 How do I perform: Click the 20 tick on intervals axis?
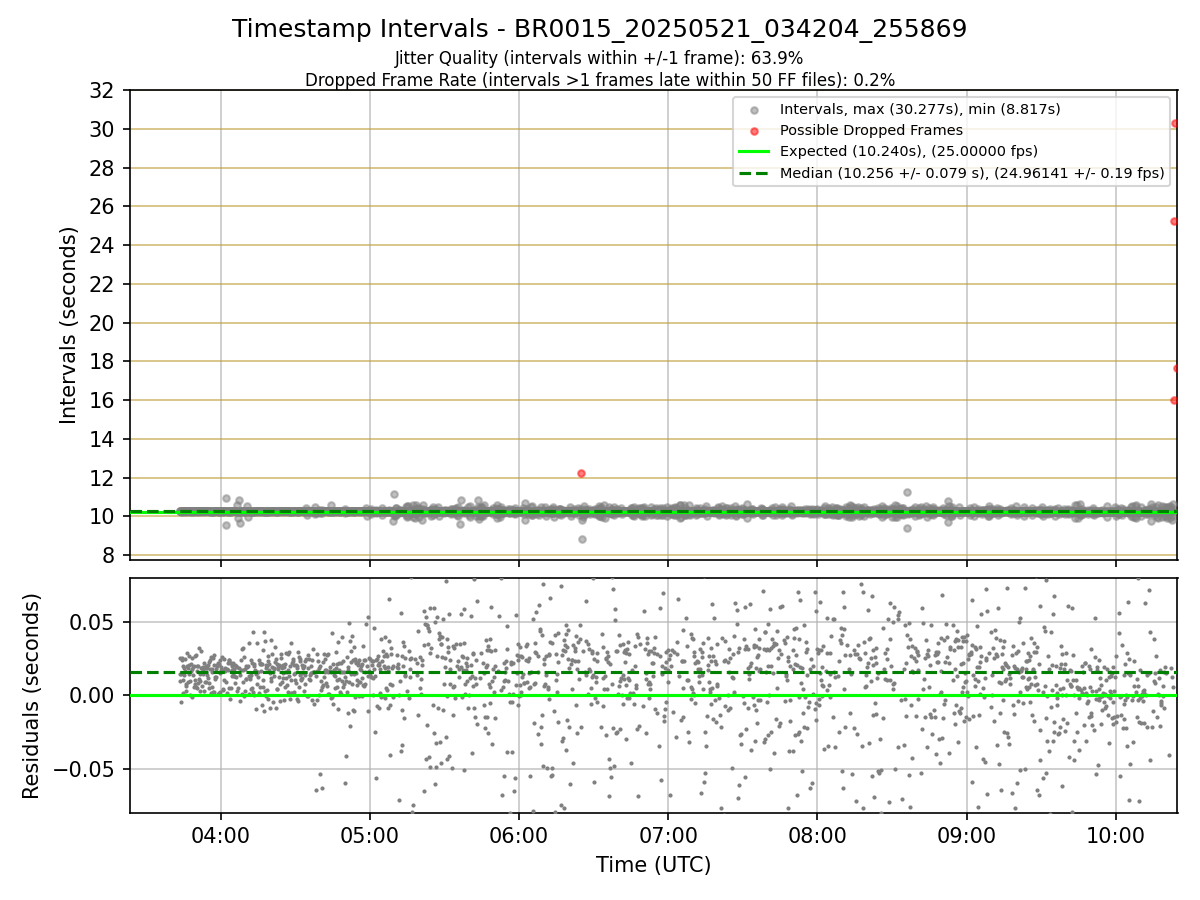coord(101,323)
